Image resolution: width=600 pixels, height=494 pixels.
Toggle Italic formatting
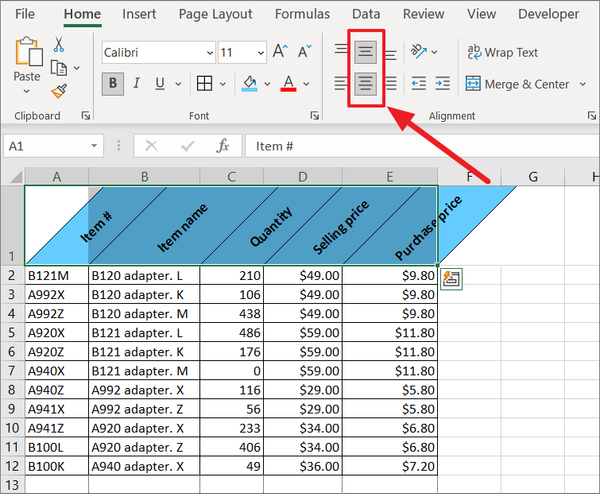[x=136, y=83]
